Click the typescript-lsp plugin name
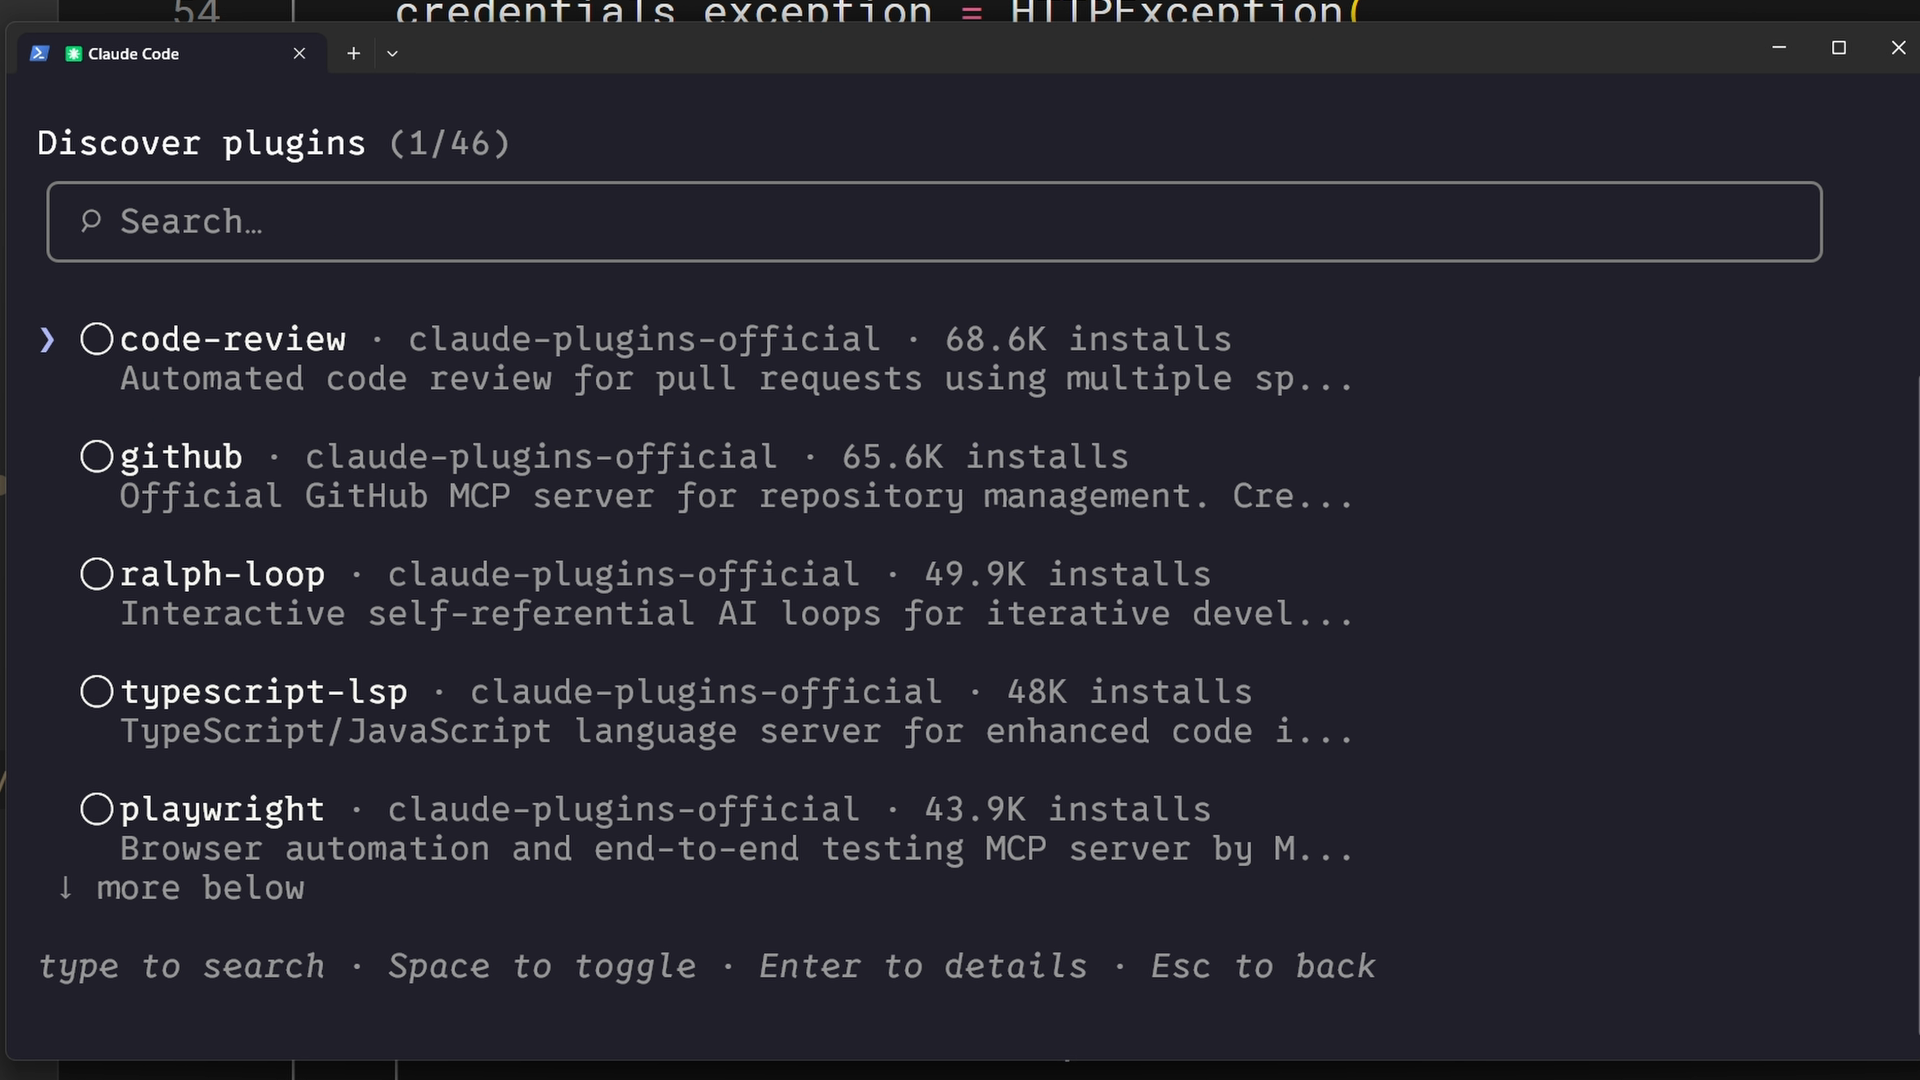This screenshot has width=1920, height=1080. [x=264, y=692]
